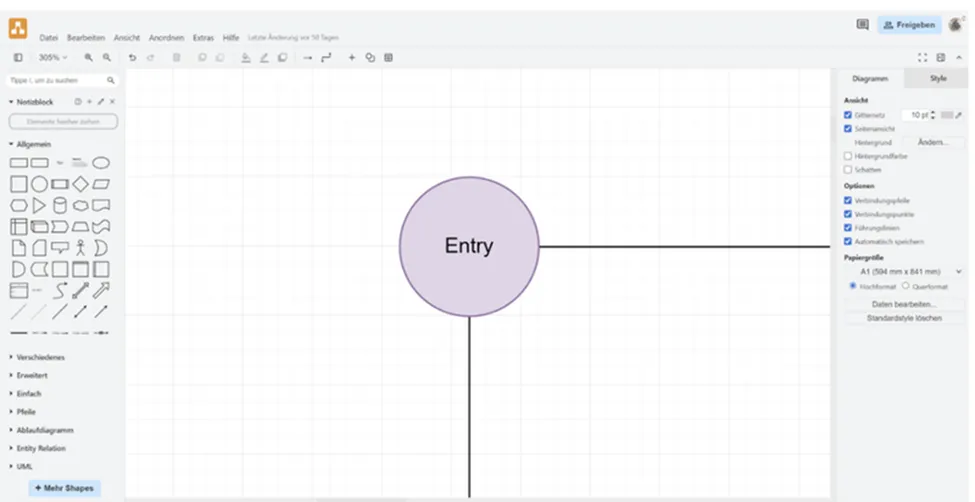Open the Bearbeiten menu
The image size is (975, 502).
tap(86, 38)
